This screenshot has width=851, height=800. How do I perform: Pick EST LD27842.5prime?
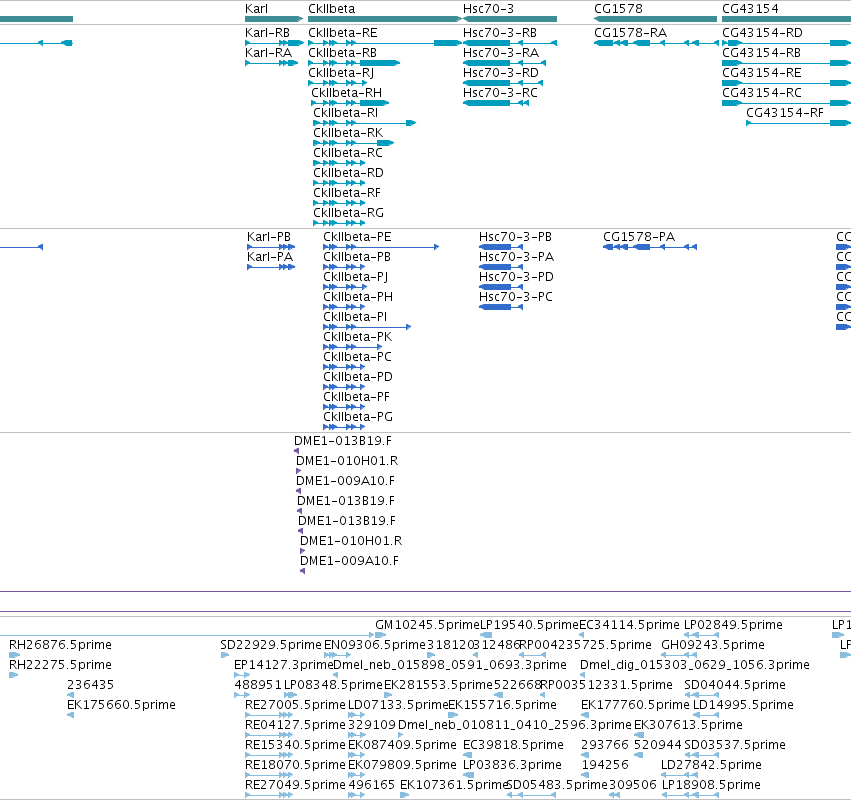711,766
